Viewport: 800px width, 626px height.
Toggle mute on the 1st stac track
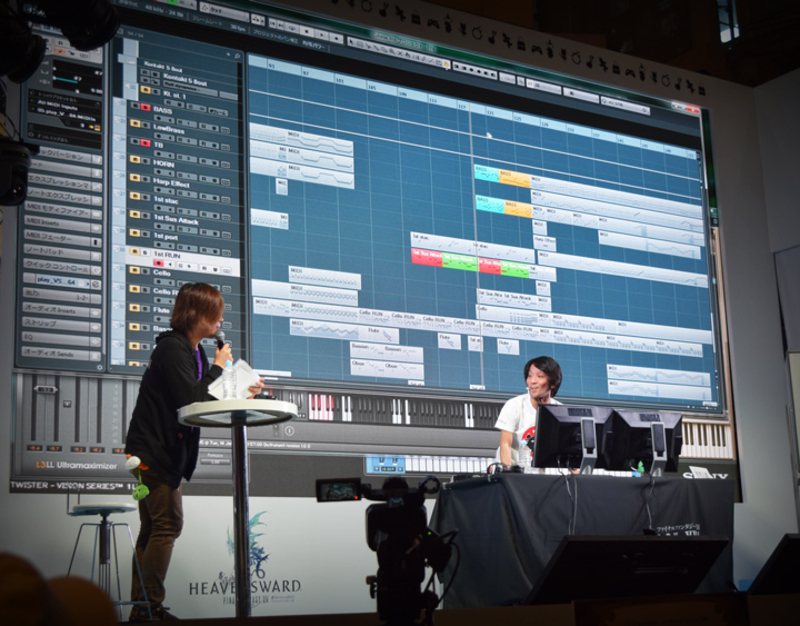tap(135, 196)
